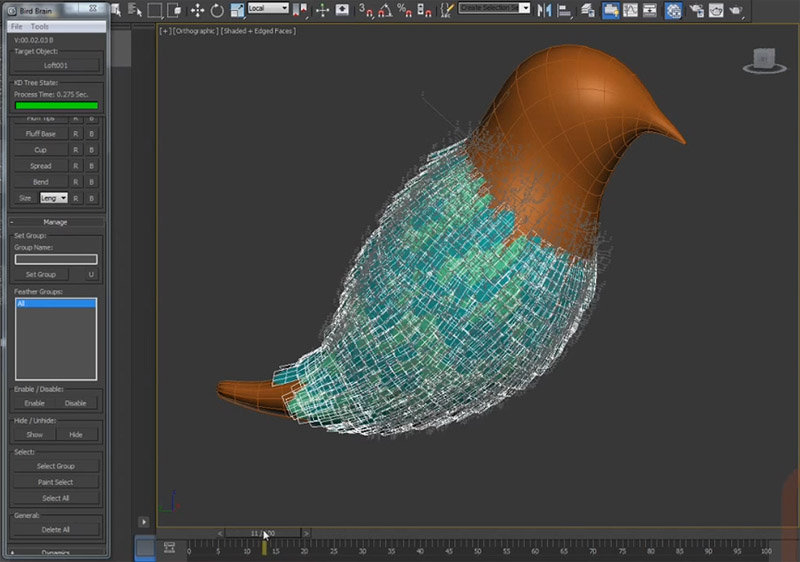Toggle the 3D Snaps button

click(364, 10)
